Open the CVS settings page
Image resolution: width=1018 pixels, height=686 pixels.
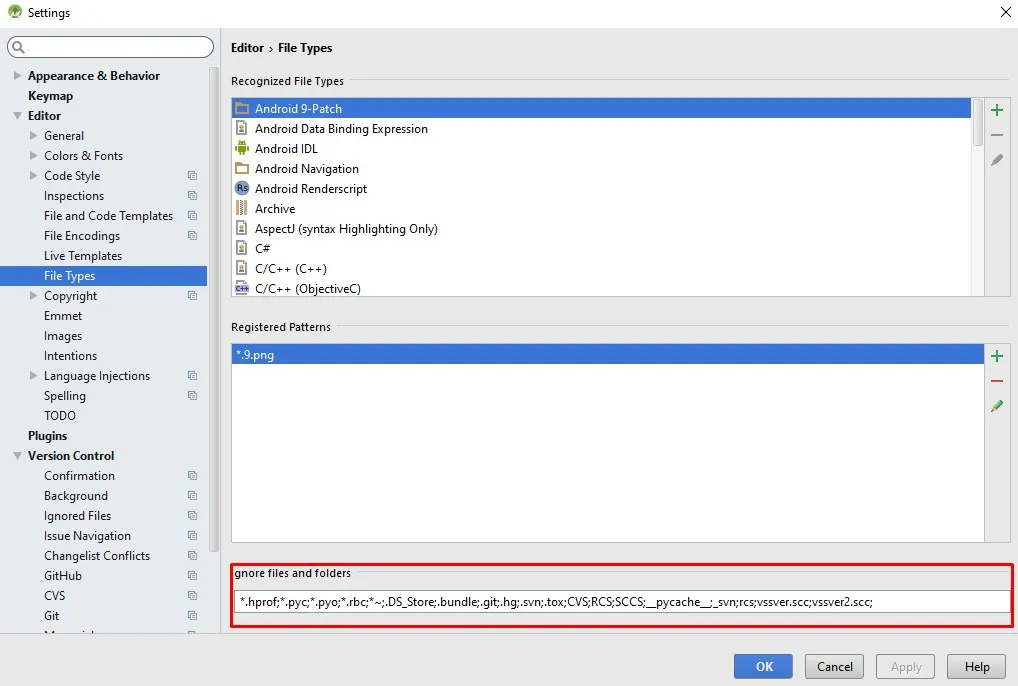(x=55, y=595)
